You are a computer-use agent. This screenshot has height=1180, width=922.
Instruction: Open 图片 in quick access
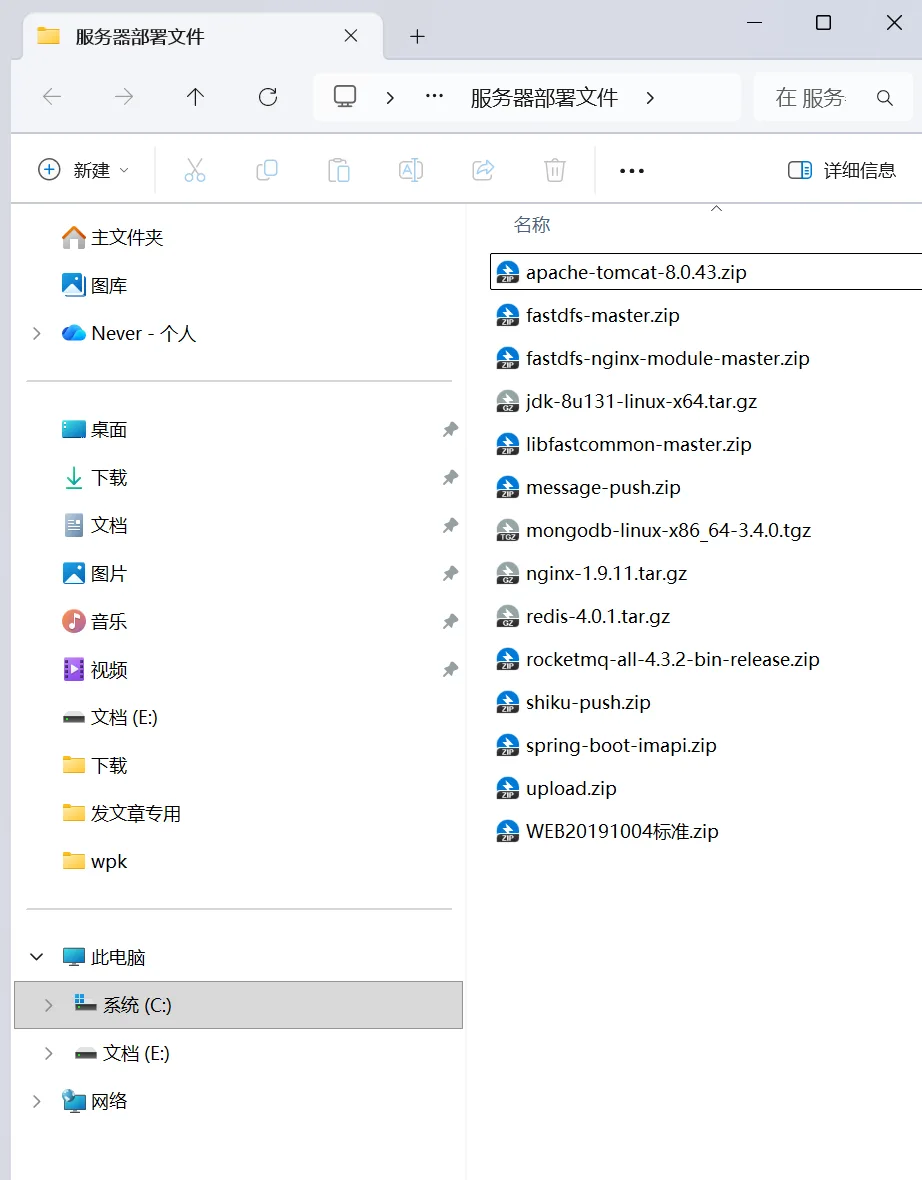94,573
